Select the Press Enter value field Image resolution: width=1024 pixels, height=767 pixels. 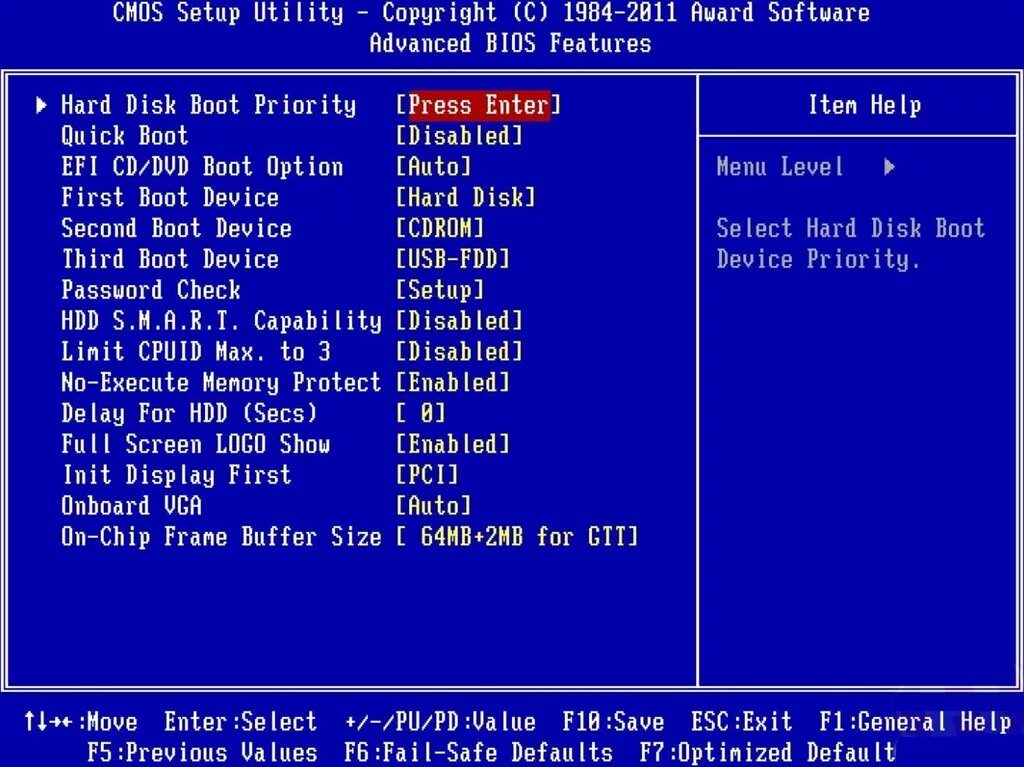click(x=478, y=105)
